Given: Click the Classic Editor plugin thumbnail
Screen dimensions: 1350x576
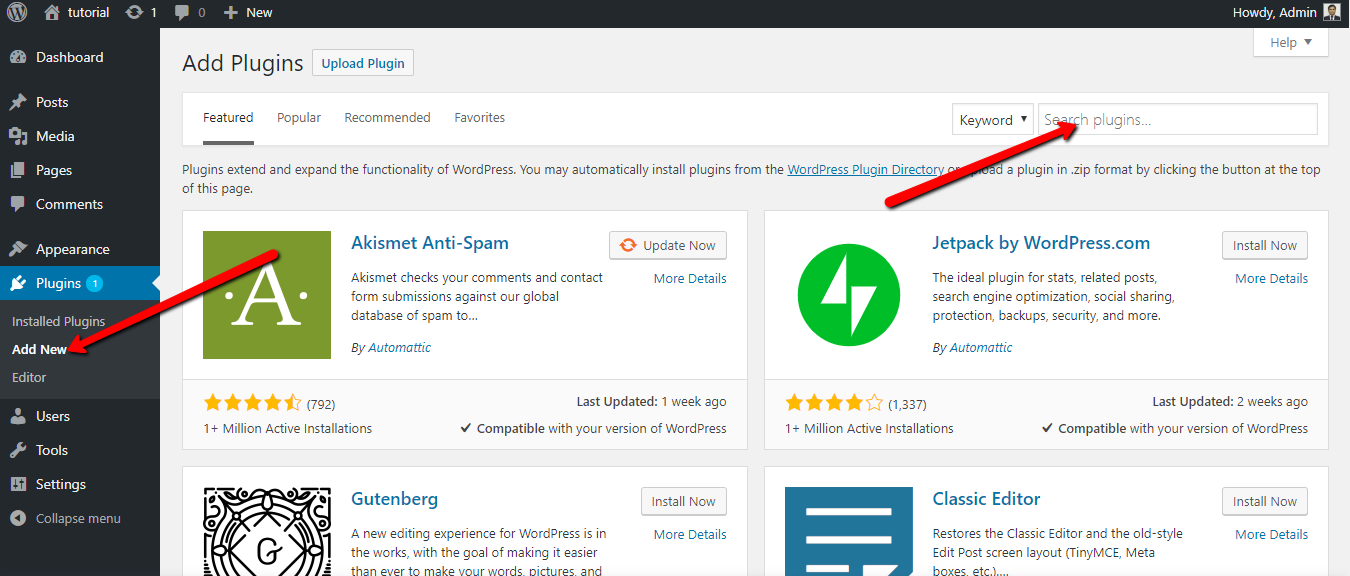Looking at the screenshot, I should (849, 531).
